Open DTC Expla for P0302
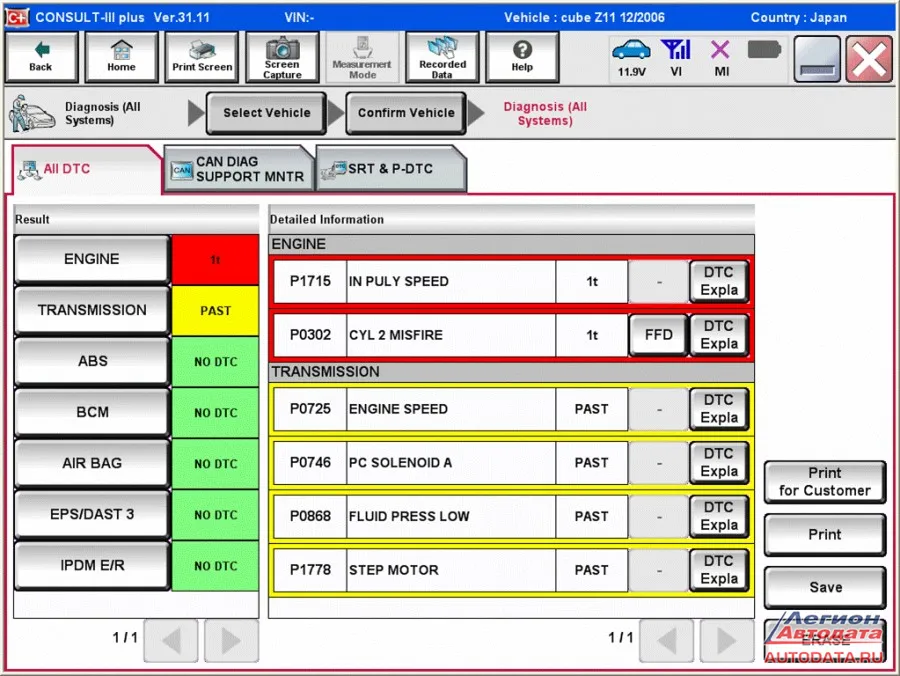 point(719,335)
